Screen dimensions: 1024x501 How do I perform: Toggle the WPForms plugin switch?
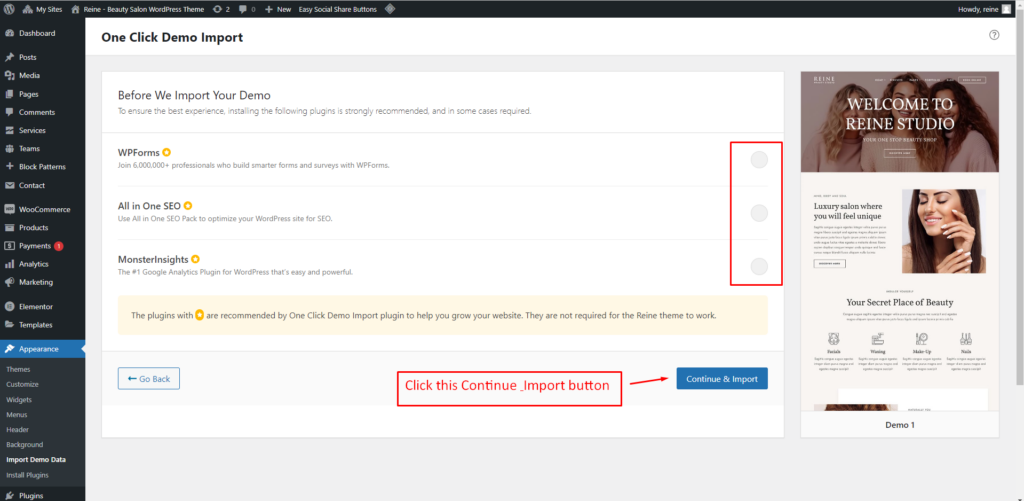tap(759, 159)
